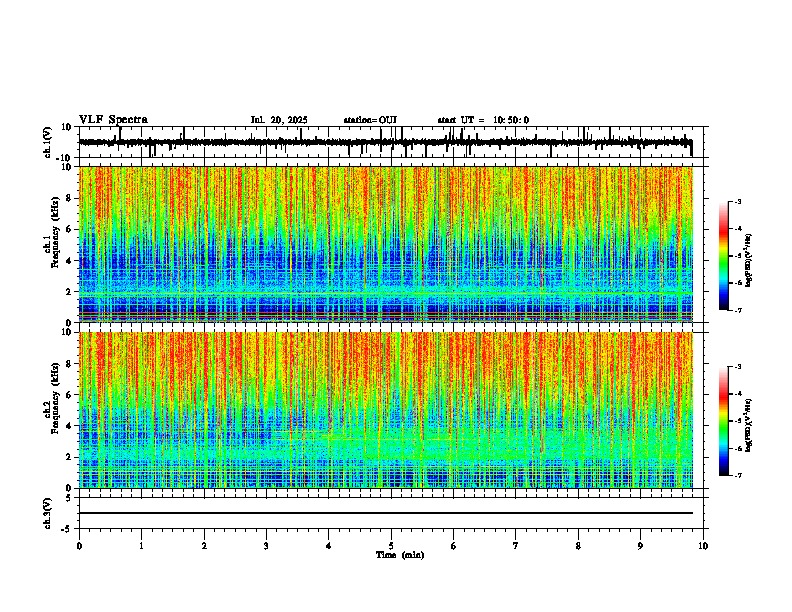Click the "station=OUJ" label
This screenshot has width=792, height=612.
pos(370,120)
